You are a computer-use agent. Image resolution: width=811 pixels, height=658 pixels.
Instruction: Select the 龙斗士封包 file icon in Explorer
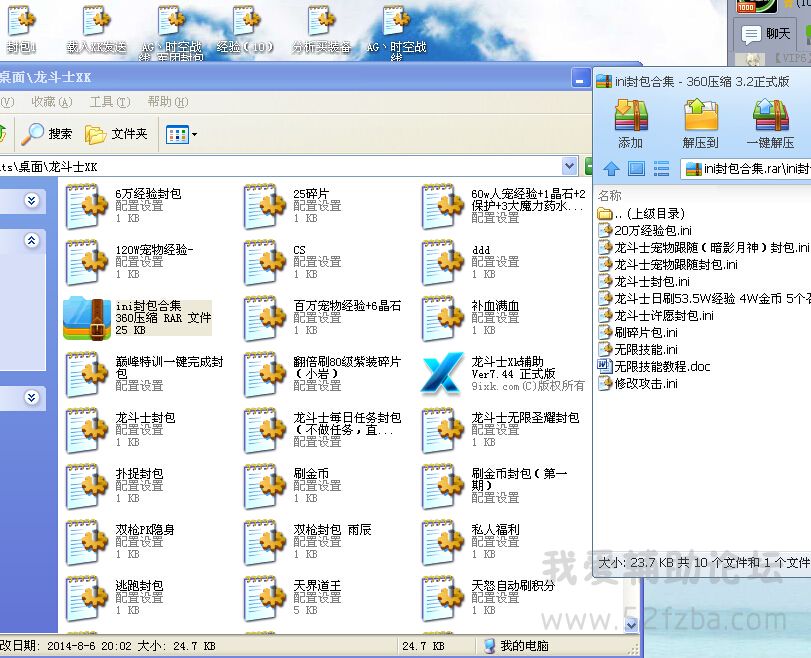(86, 430)
